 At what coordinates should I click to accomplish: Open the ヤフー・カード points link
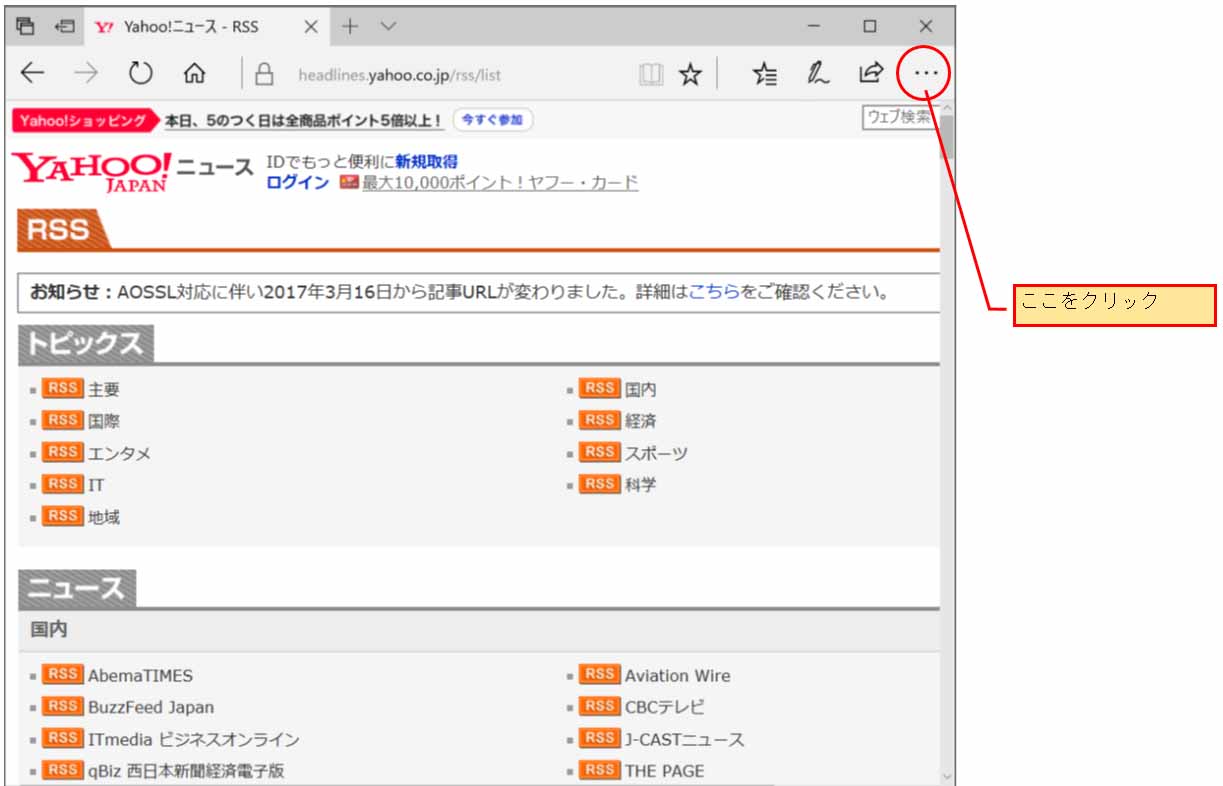point(500,182)
